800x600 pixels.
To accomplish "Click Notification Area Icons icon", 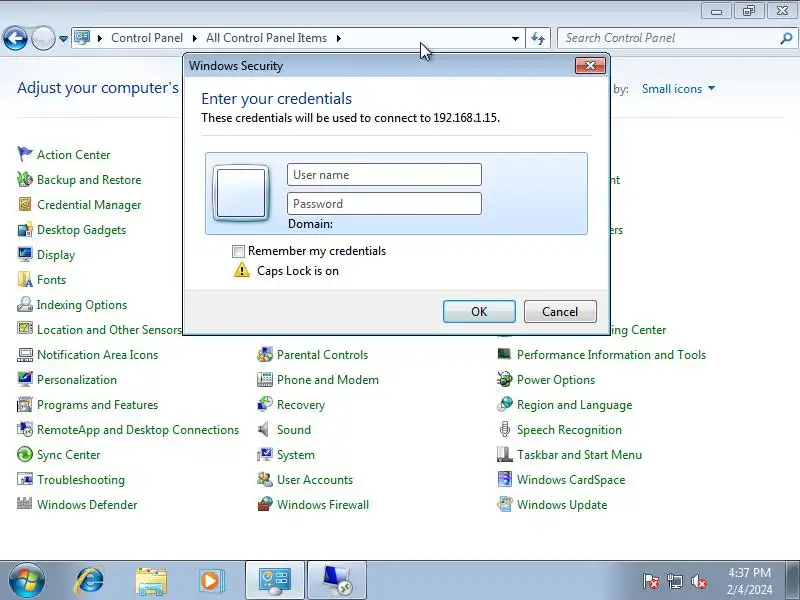I will [24, 354].
